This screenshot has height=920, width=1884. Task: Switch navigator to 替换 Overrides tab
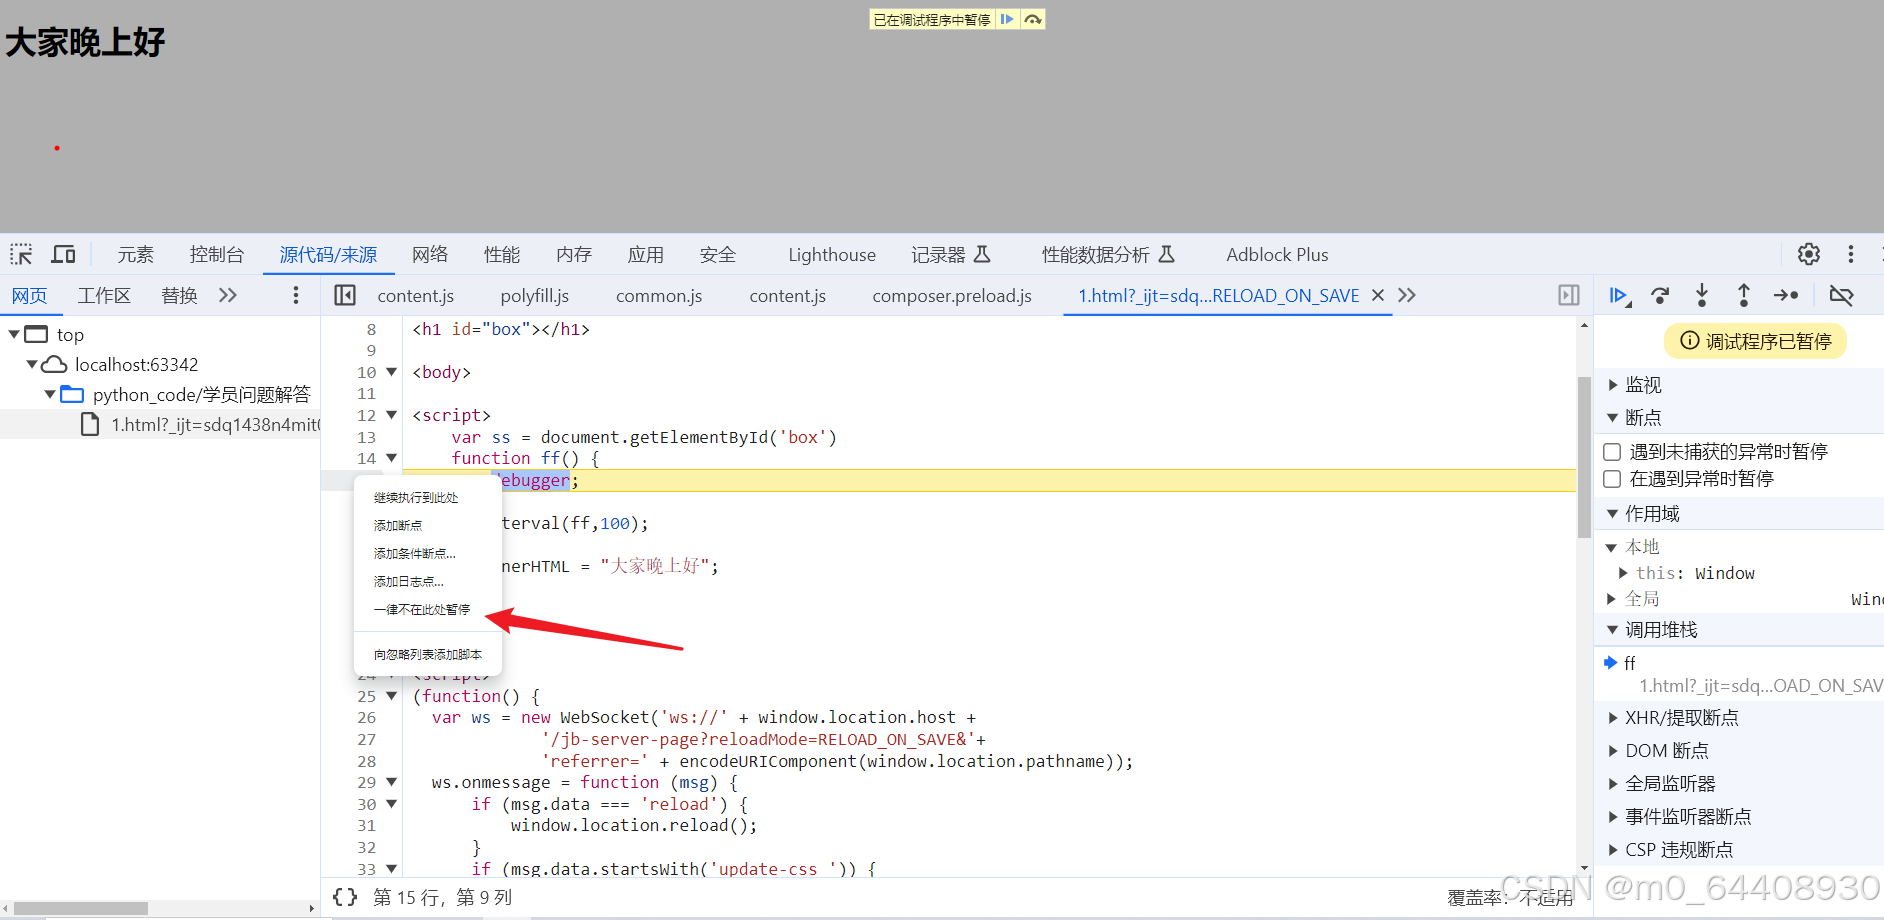179,296
